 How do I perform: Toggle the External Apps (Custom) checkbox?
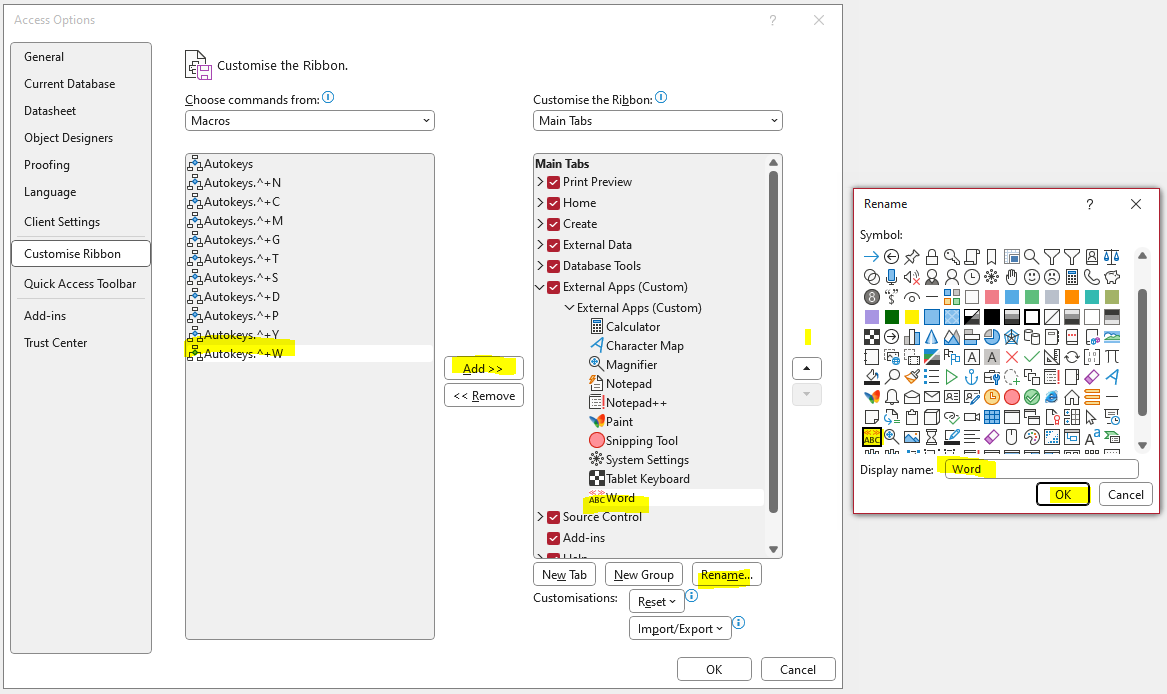coord(553,287)
